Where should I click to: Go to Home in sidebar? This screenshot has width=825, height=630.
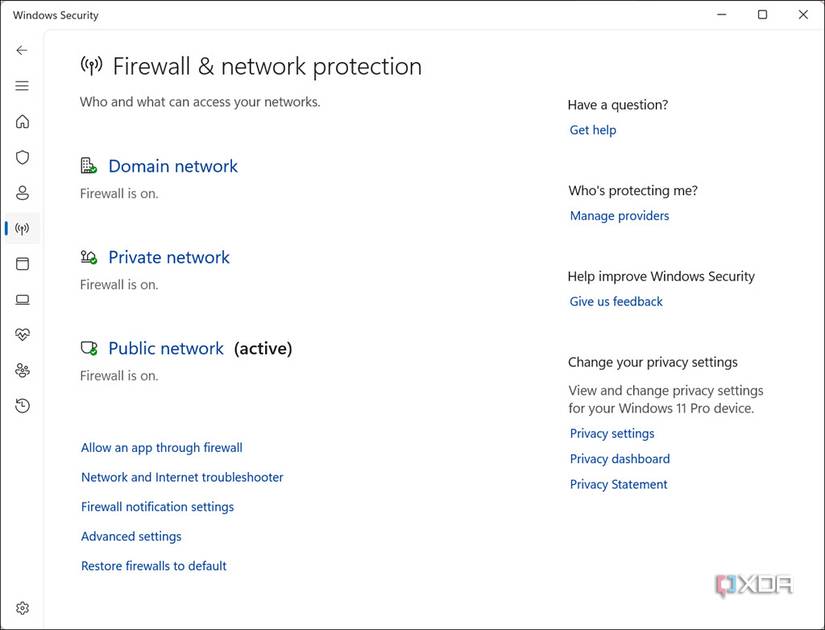click(22, 122)
